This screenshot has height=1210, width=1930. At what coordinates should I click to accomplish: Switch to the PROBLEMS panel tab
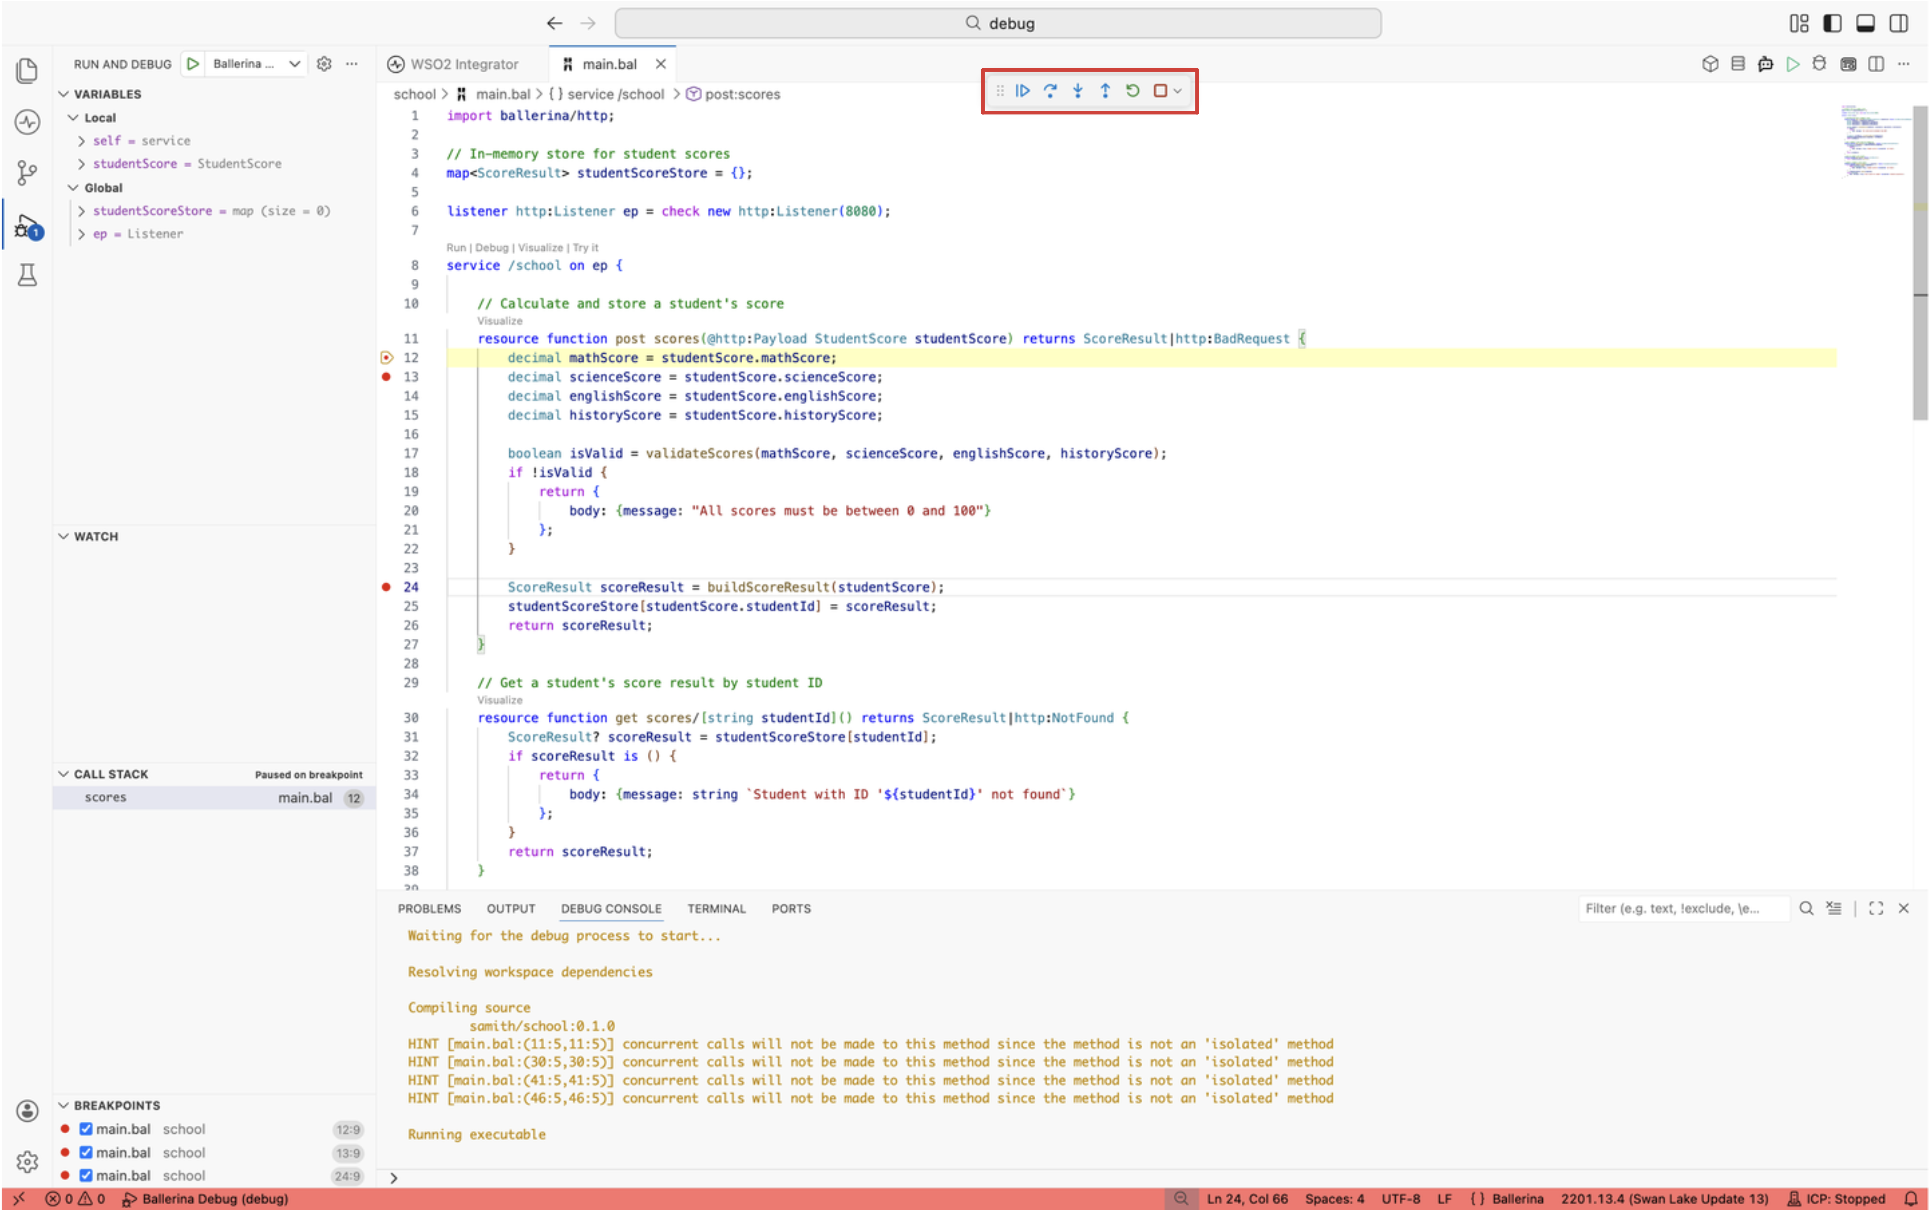tap(429, 908)
